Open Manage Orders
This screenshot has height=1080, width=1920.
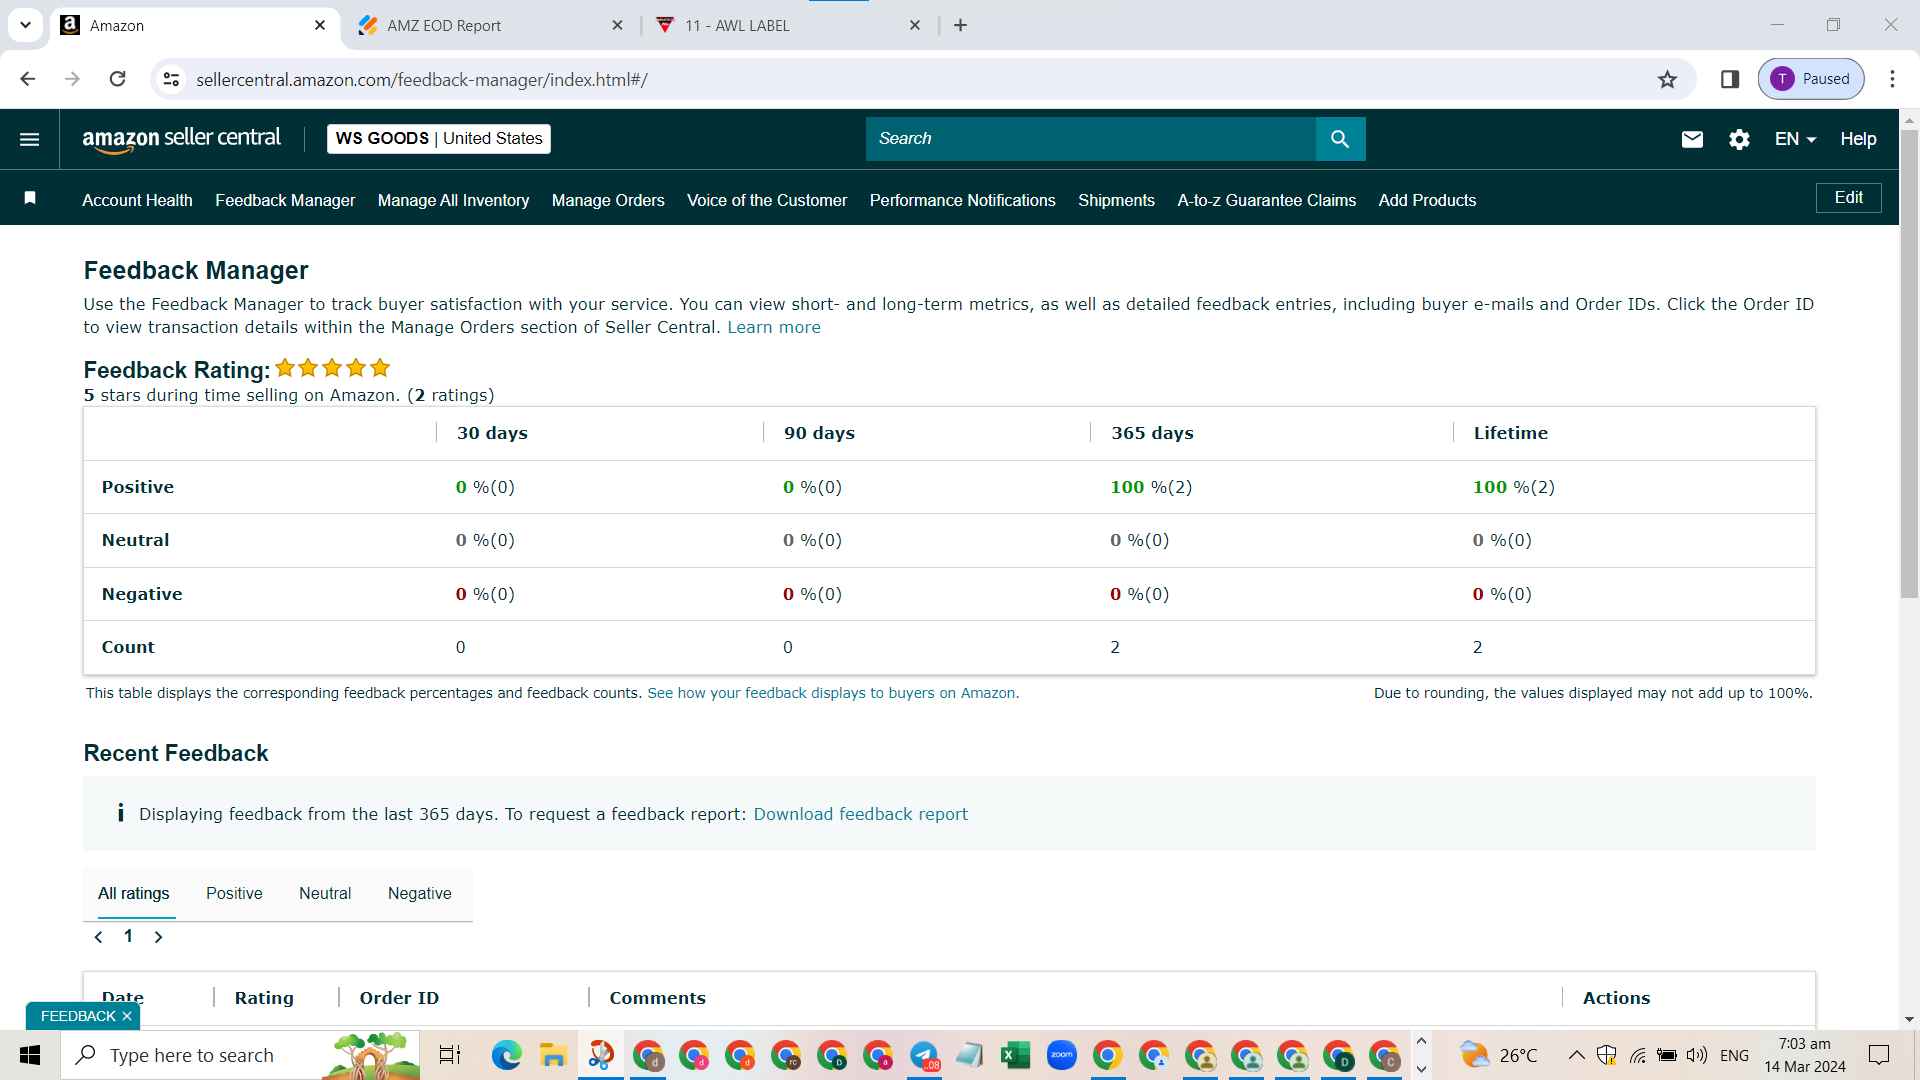(x=608, y=200)
